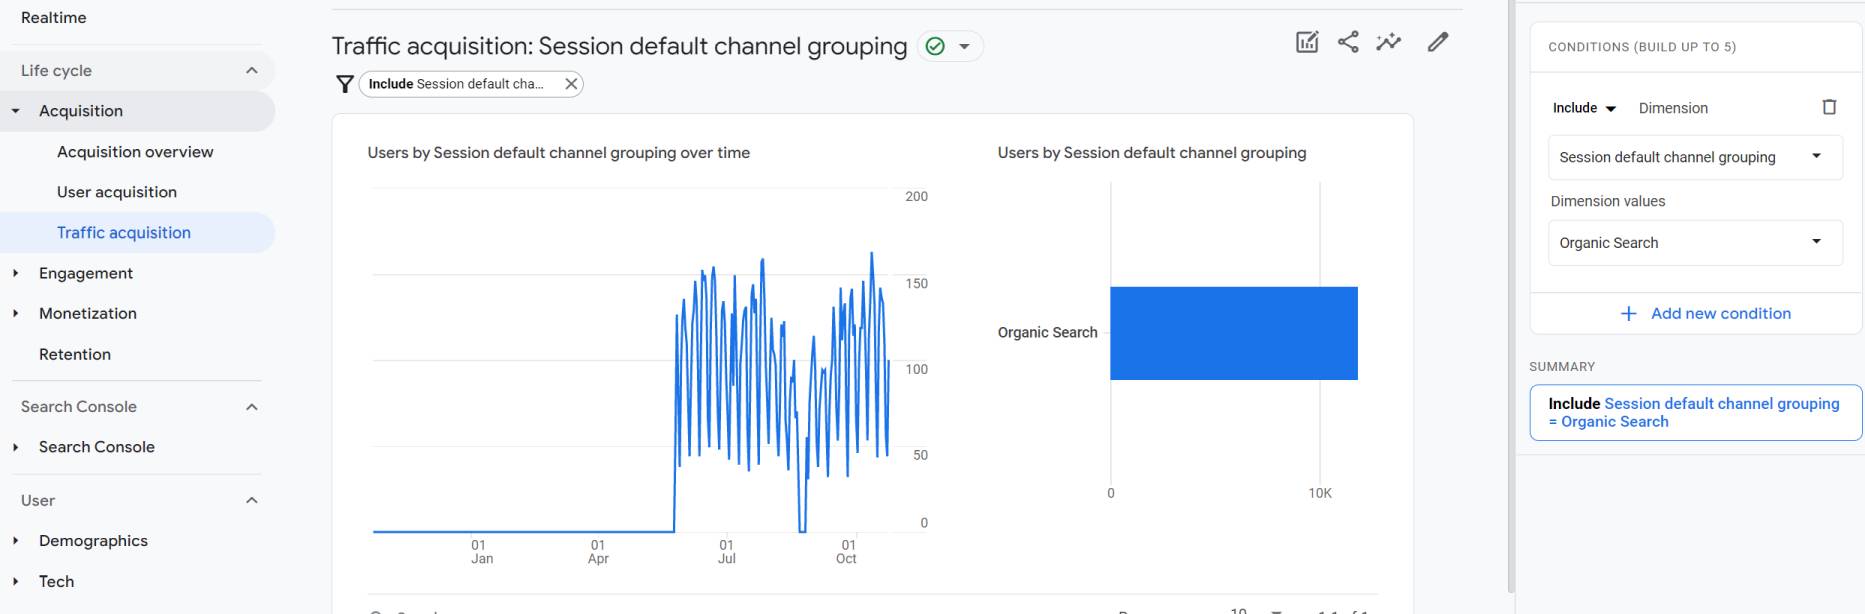Screen dimensions: 1865x614
Task: Open the Retention report
Action: (75, 354)
